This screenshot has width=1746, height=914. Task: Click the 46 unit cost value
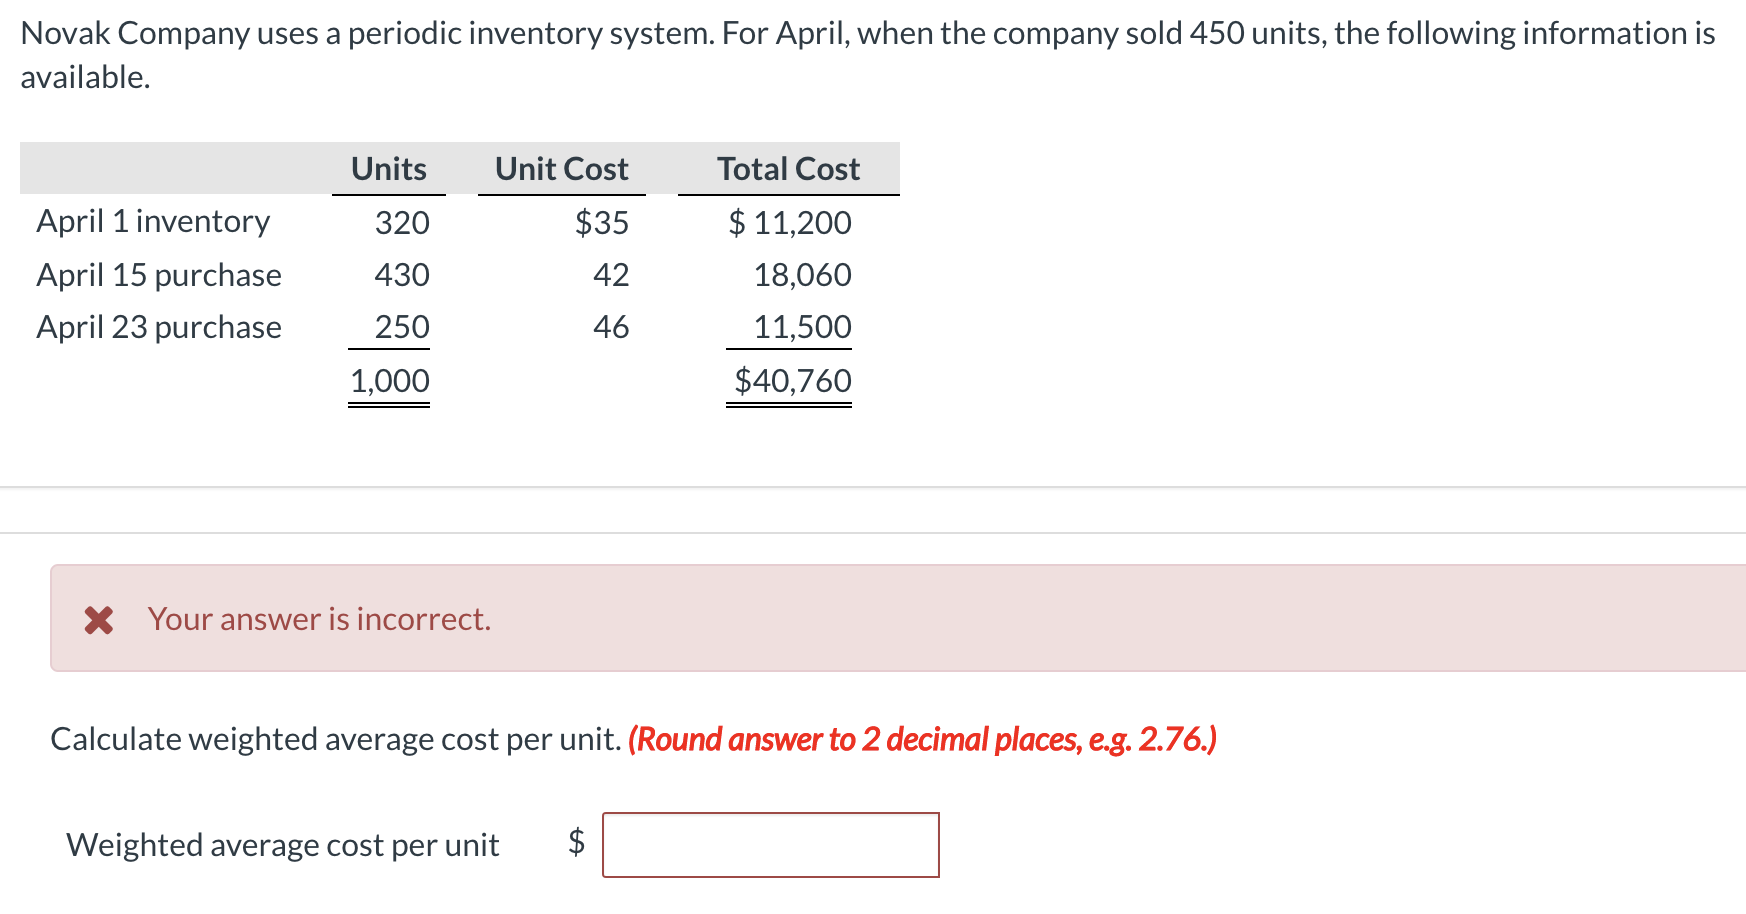[611, 326]
